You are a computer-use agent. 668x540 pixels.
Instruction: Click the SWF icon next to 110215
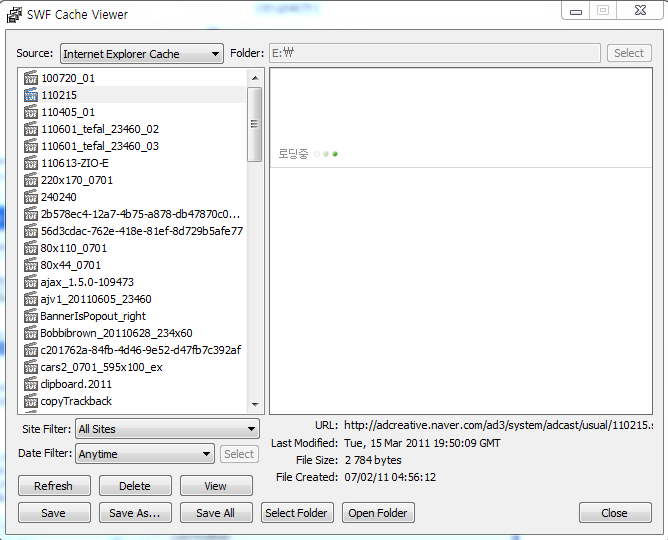coord(31,95)
